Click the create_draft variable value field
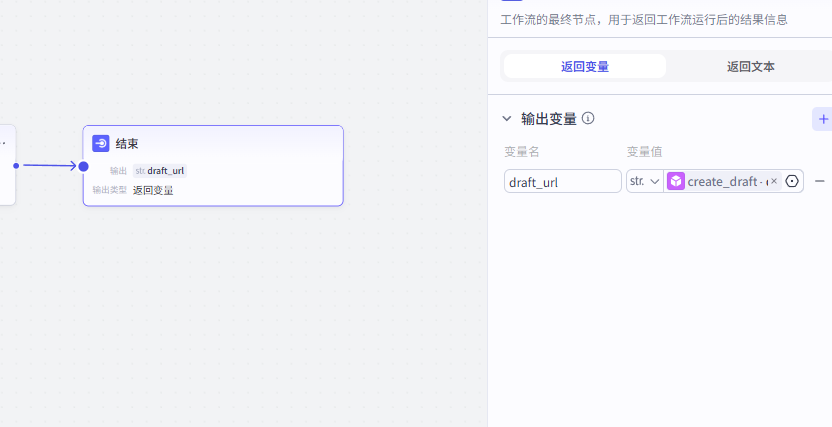Screen dimensions: 832x427 (x=725, y=181)
